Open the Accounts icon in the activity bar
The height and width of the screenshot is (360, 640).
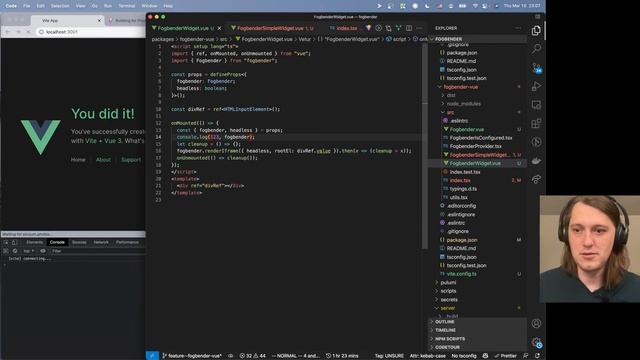point(536,324)
